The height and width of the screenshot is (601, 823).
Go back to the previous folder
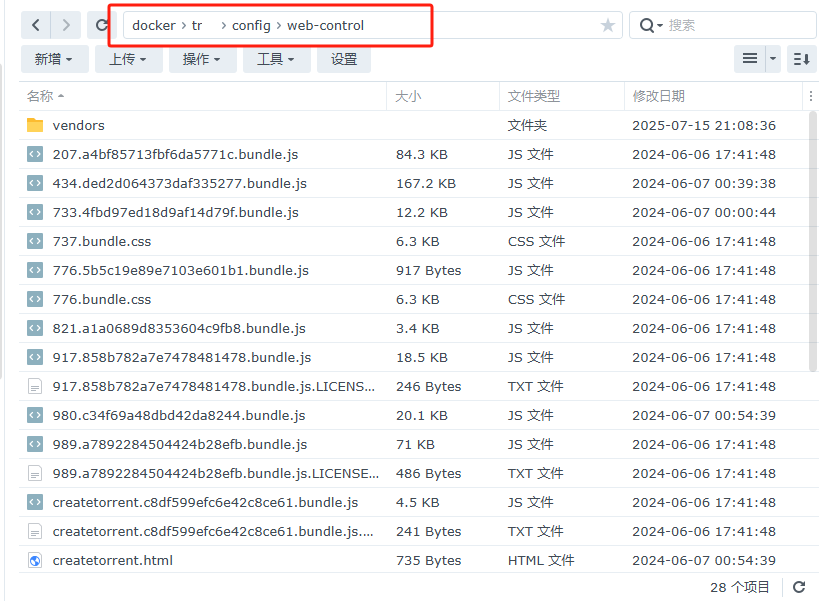pyautogui.click(x=36, y=25)
